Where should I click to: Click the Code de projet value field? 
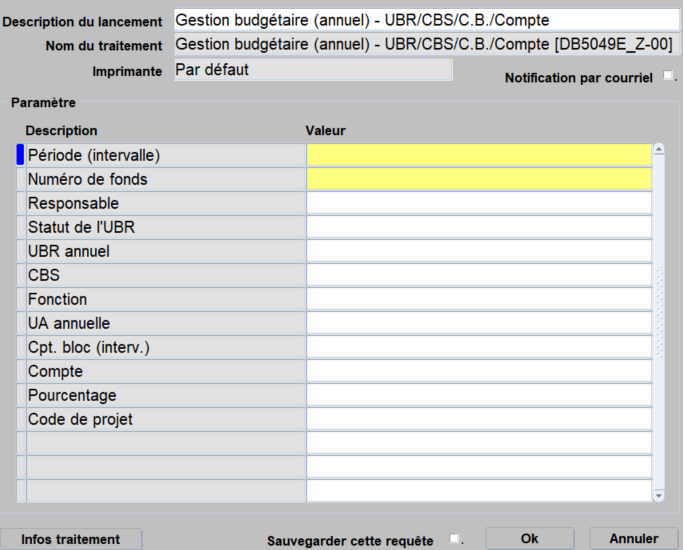pos(479,419)
